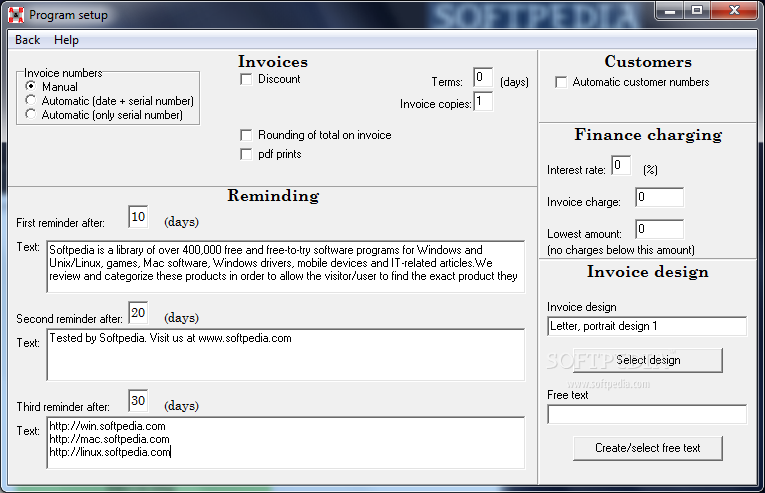Toggle the pdf prints checkbox

point(246,154)
